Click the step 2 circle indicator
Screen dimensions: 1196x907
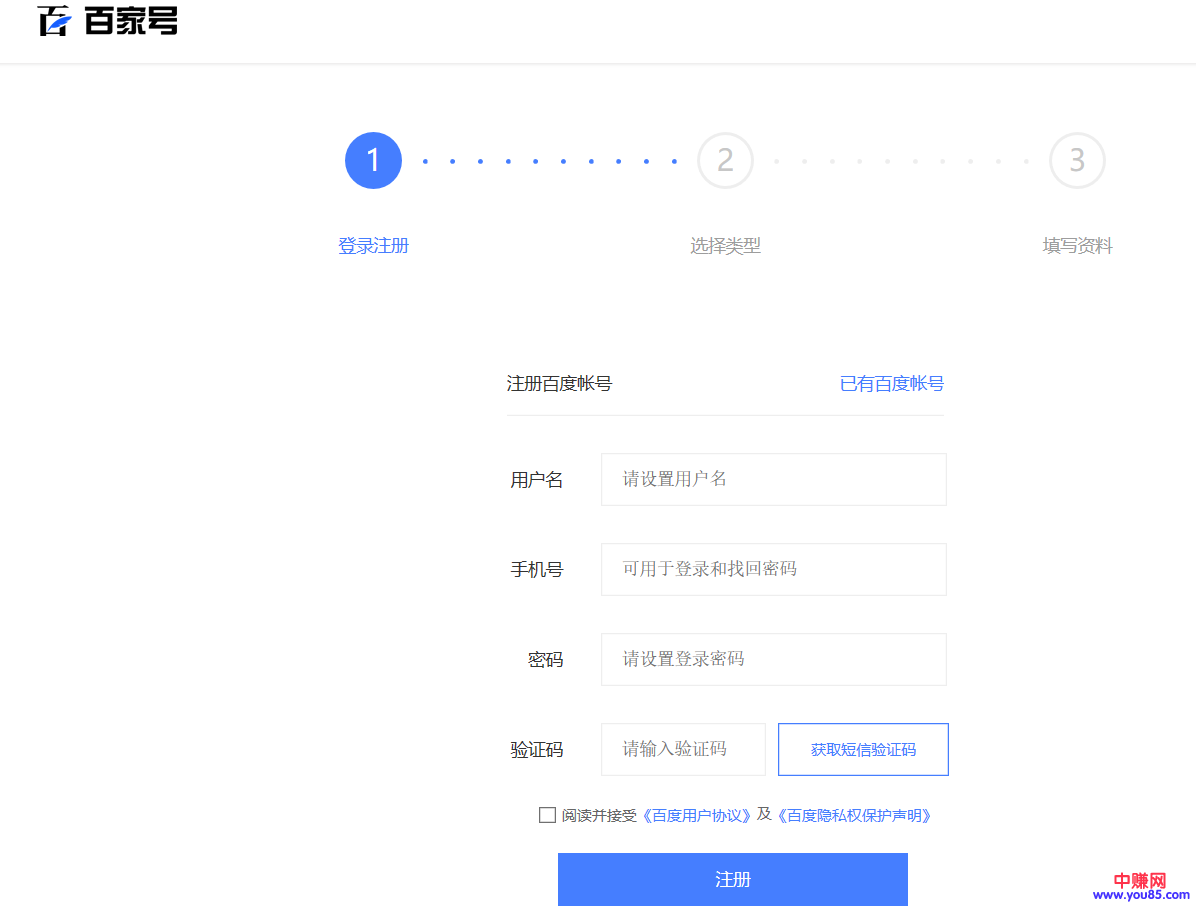click(725, 160)
